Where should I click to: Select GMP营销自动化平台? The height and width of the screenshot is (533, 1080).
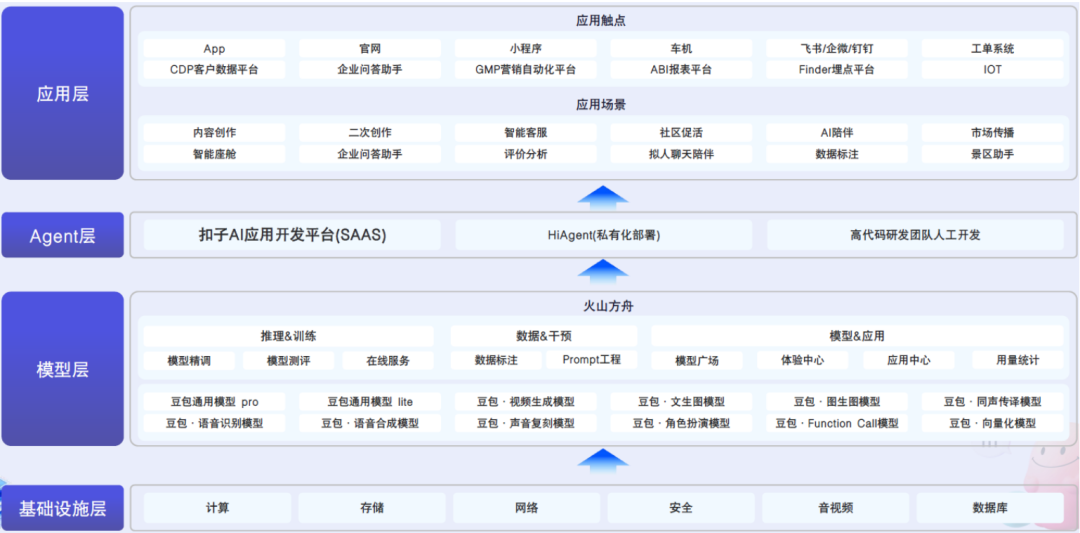(526, 70)
